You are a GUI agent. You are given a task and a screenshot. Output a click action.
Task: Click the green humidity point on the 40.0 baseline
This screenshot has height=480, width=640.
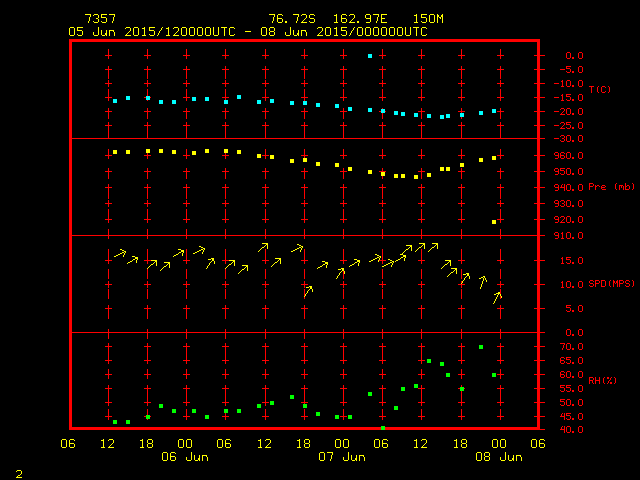pos(383,428)
